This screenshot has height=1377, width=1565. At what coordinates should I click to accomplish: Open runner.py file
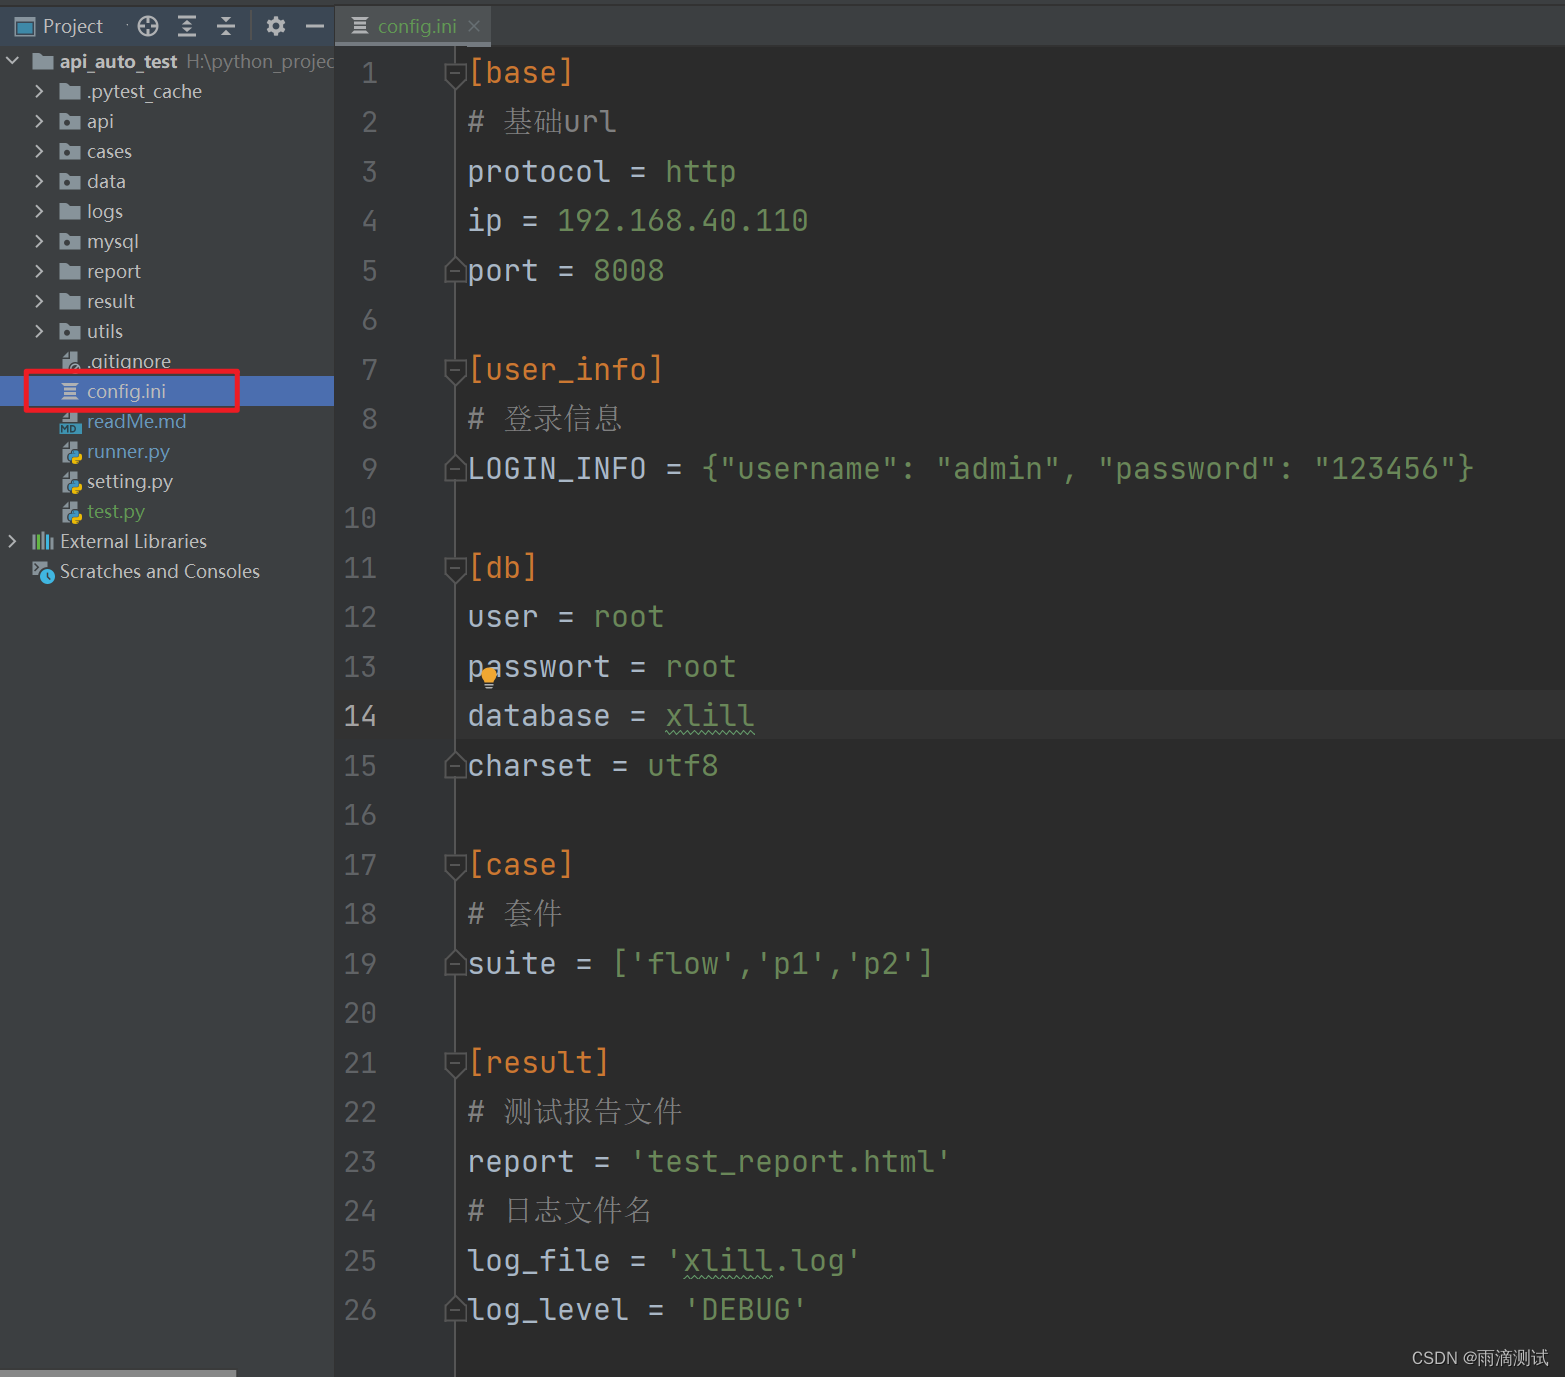[x=129, y=451]
